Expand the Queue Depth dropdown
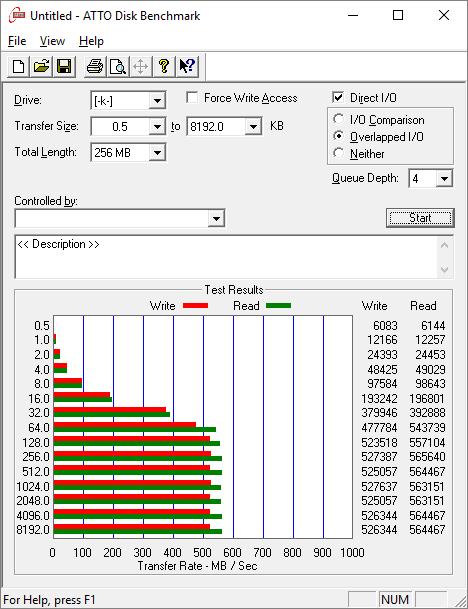Viewport: 468px width, 609px height. click(444, 179)
